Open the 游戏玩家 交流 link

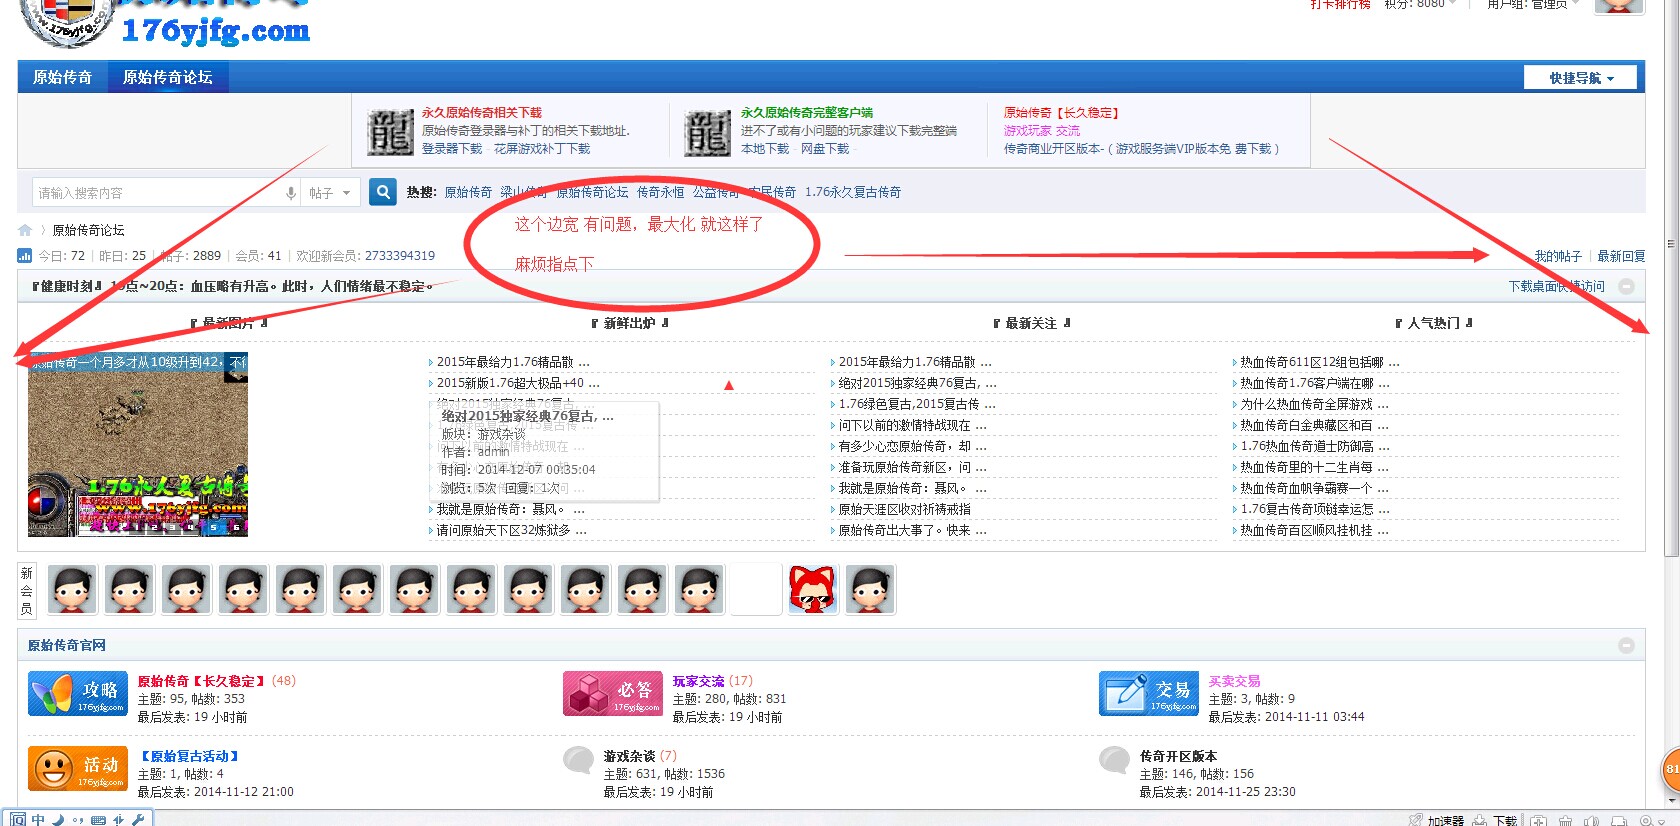click(x=1042, y=131)
